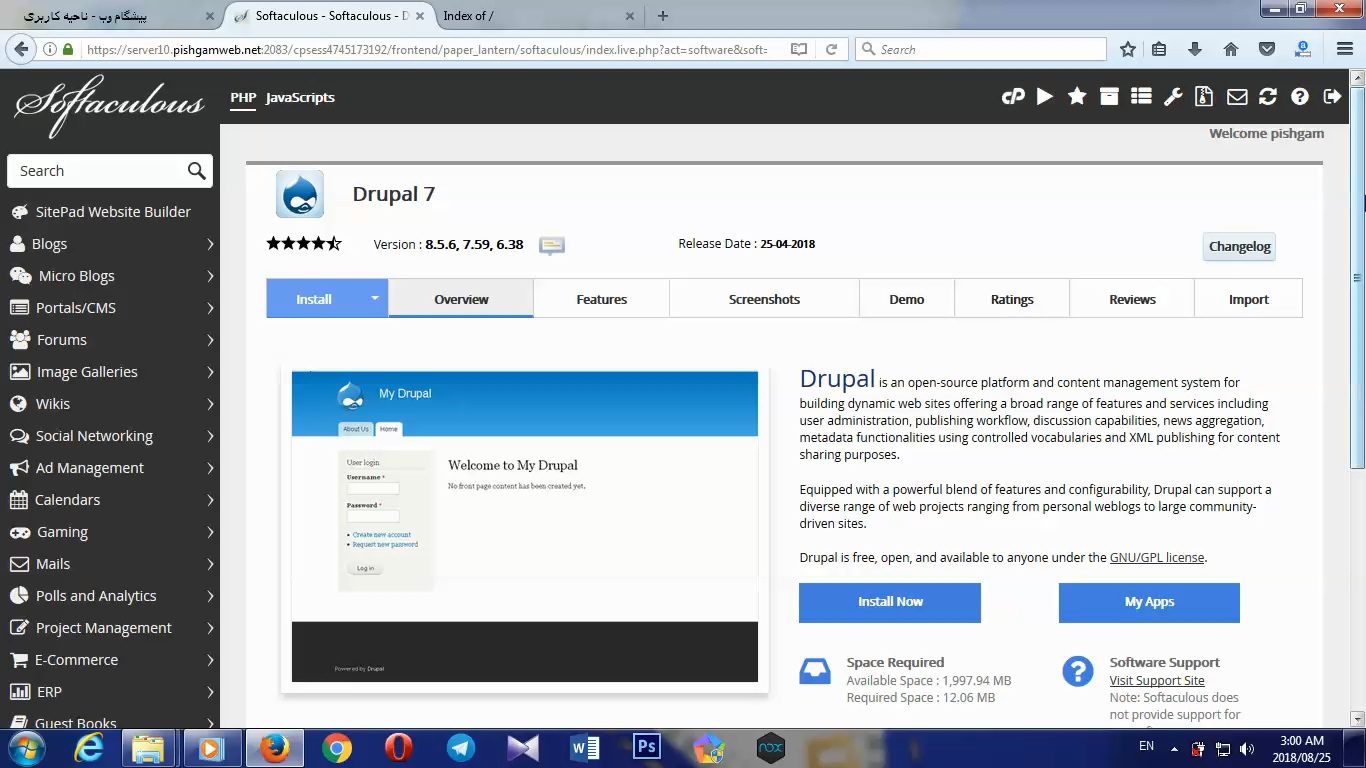Click the yellow note icon beside the version
Image resolution: width=1366 pixels, height=768 pixels.
[552, 245]
